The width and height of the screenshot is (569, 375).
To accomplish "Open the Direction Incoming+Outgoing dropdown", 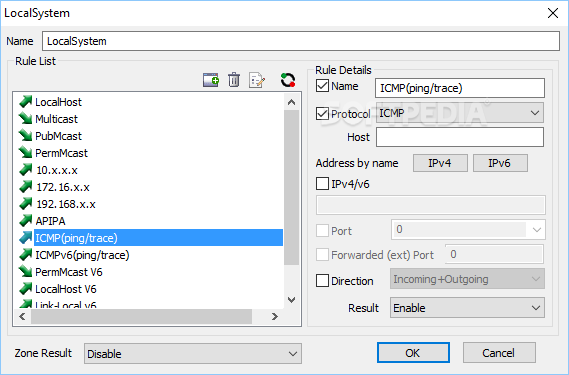I will click(x=467, y=279).
